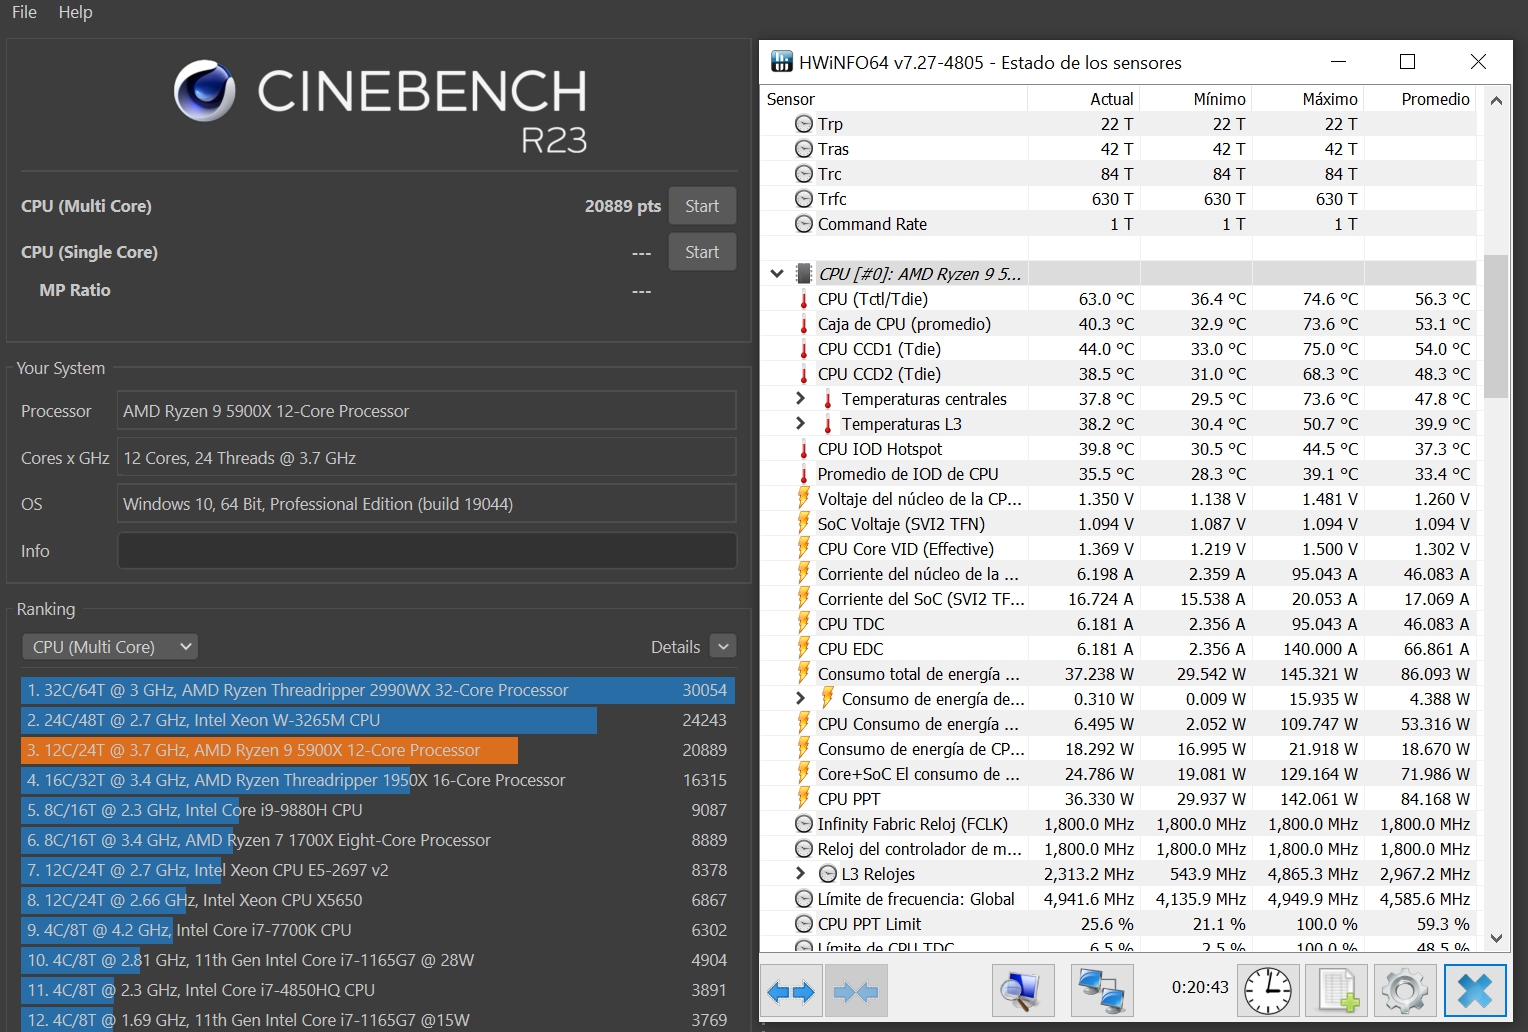Viewport: 1528px width, 1032px height.
Task: Toggle the Details dropdown arrow in Ranking
Action: coord(723,647)
